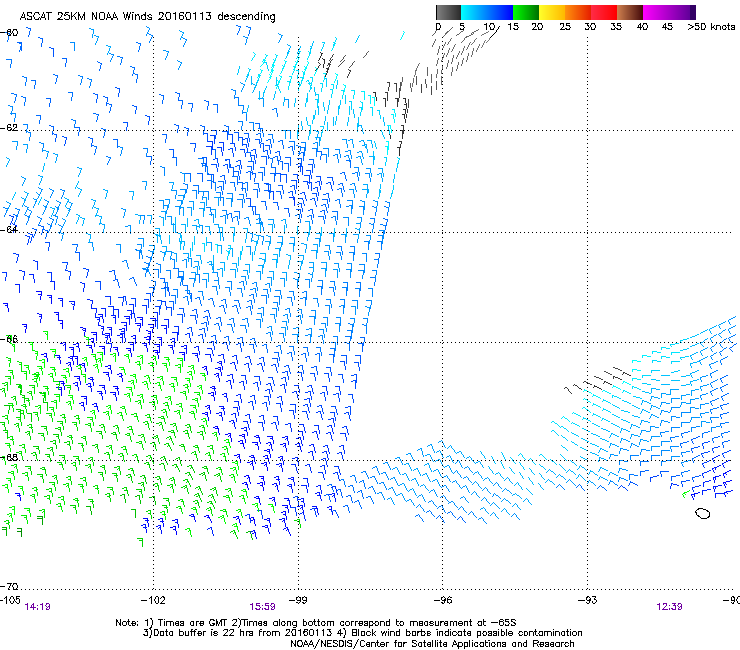Click the '-62' latitude label

click(x=9, y=128)
